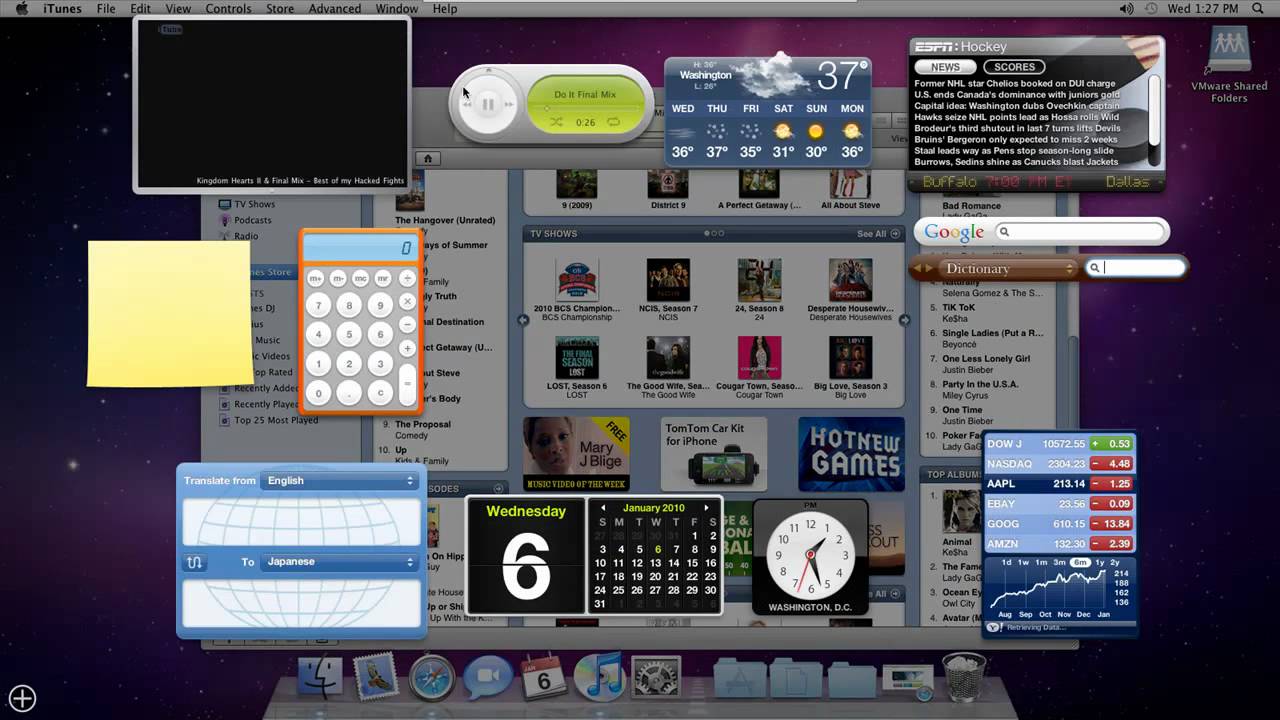Open headline about Chelios DUI charge

pyautogui.click(x=1014, y=84)
